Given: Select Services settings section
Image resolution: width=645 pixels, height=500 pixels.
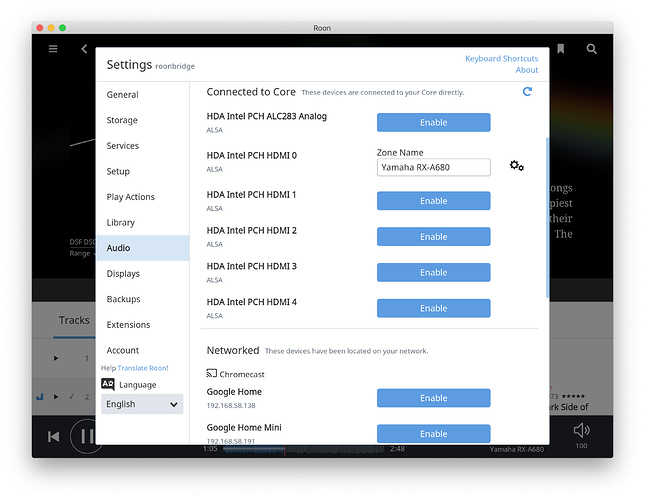Looking at the screenshot, I should point(142,146).
